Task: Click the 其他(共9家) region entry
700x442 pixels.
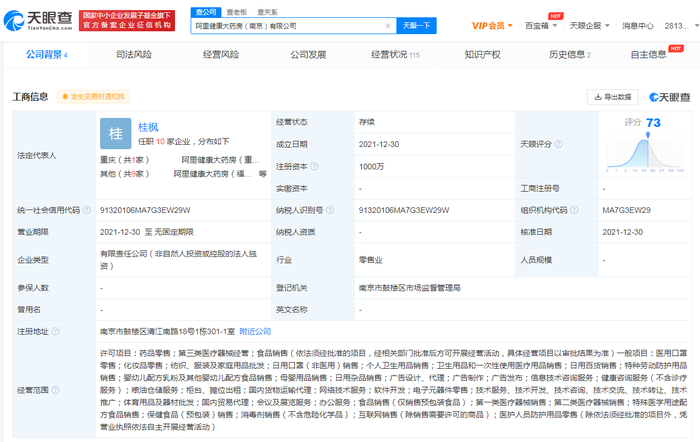Action: point(125,174)
